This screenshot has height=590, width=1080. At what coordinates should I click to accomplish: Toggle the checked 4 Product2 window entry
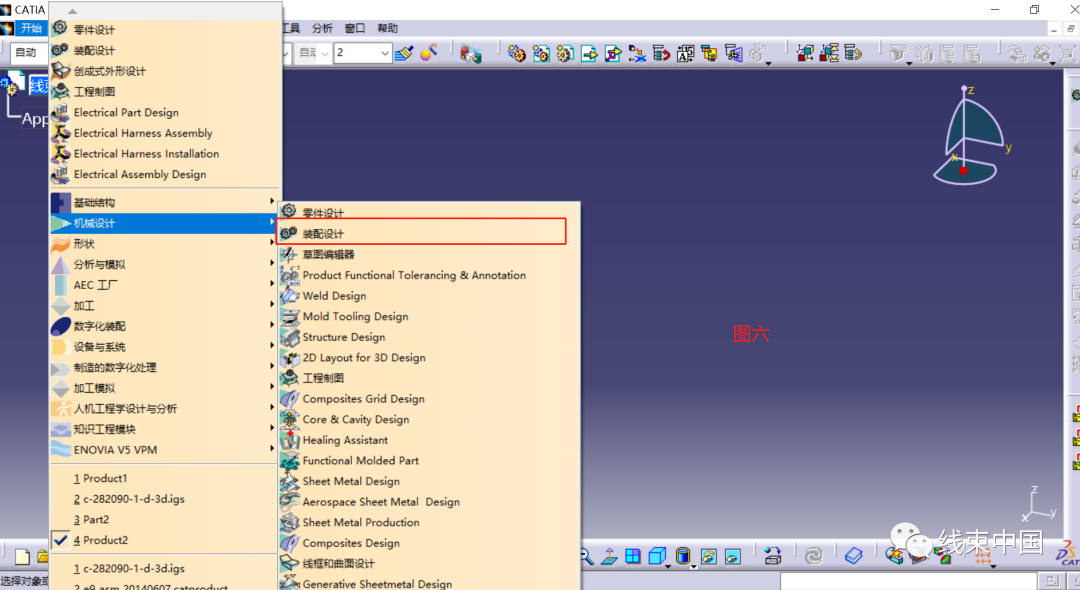click(x=165, y=540)
